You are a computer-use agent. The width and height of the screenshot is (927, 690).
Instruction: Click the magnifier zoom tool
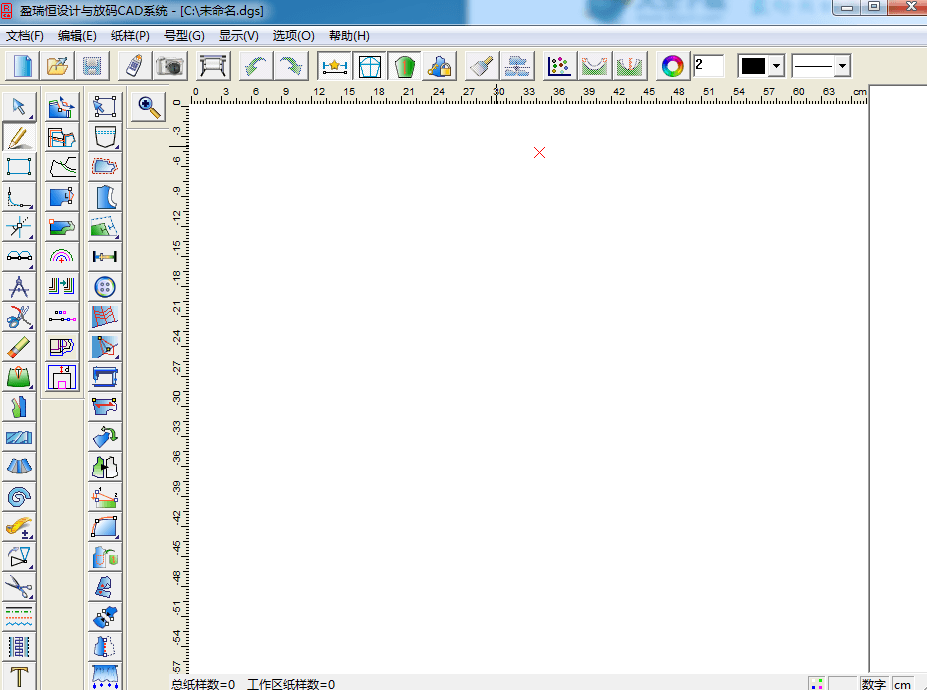(148, 107)
